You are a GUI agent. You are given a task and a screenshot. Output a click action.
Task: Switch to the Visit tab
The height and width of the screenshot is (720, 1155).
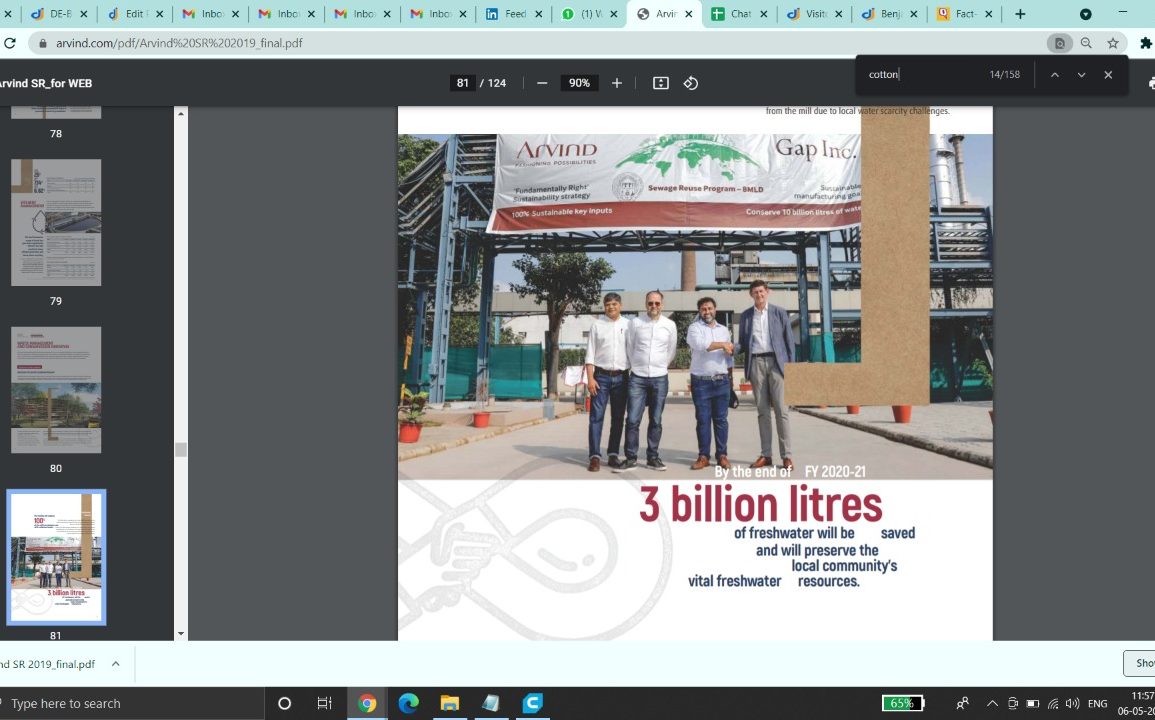coord(815,14)
